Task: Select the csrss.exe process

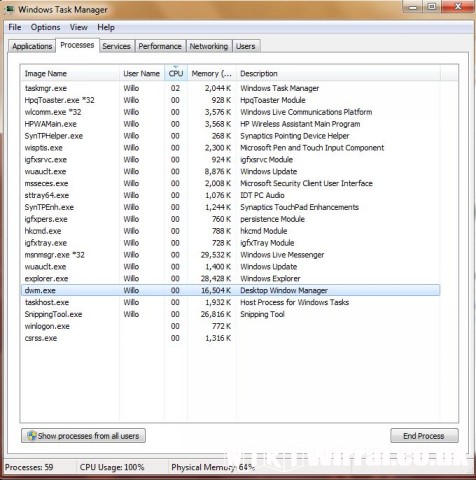Action: coord(230,338)
